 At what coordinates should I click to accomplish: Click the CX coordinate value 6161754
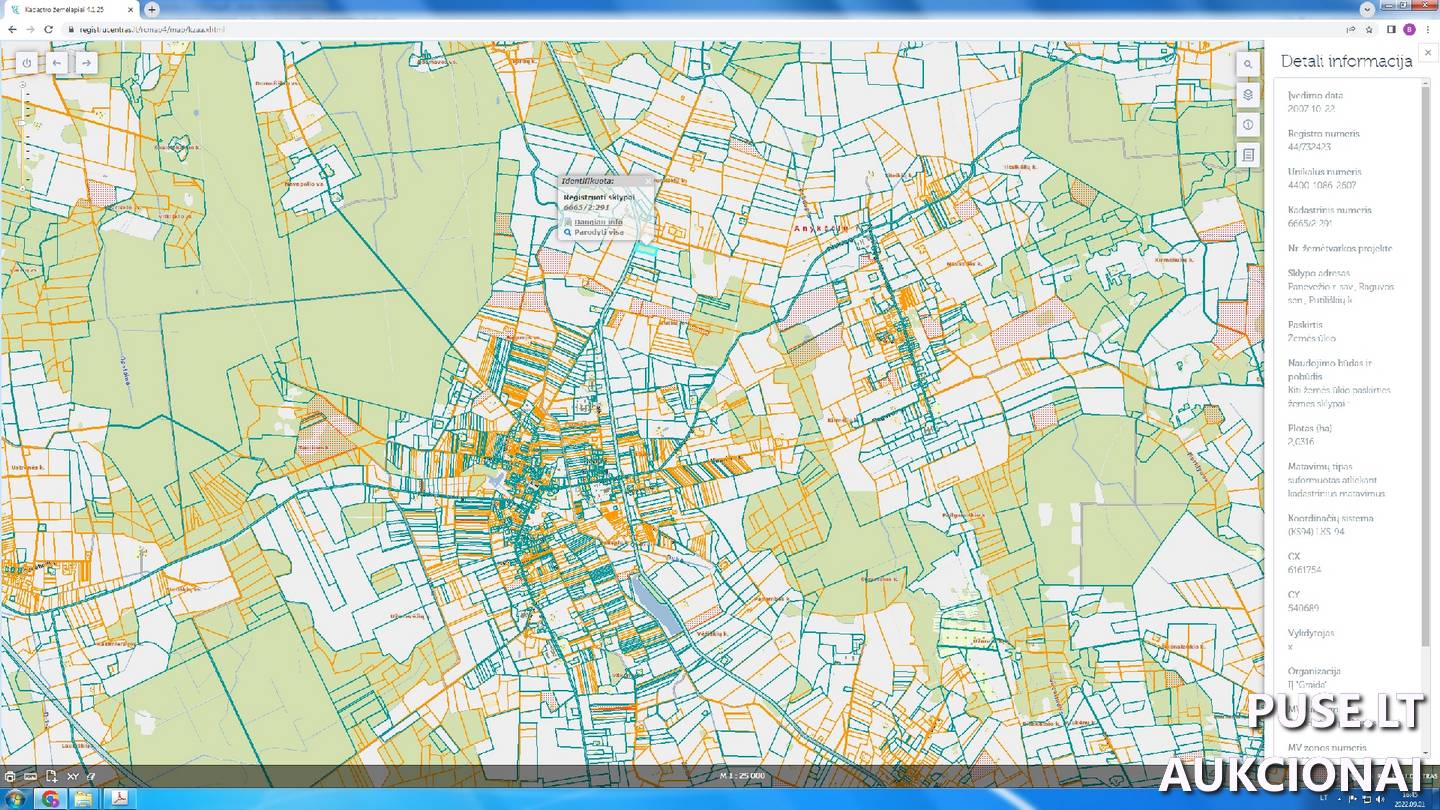coord(1305,569)
